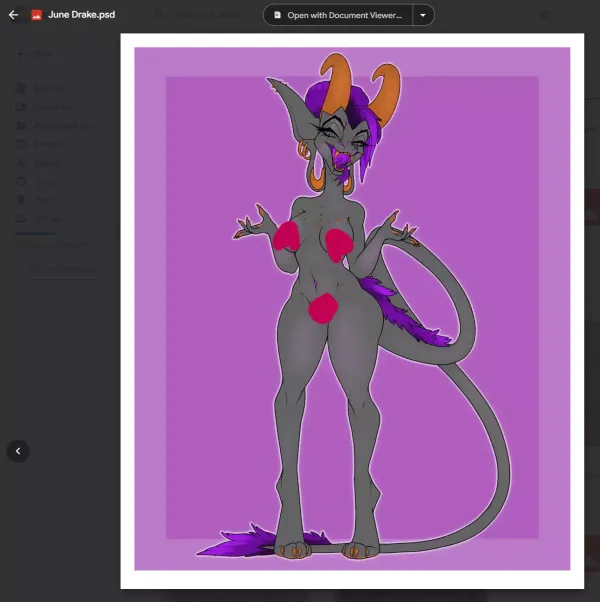The width and height of the screenshot is (600, 602).
Task: Open with Document Viewer
Action: coord(338,15)
